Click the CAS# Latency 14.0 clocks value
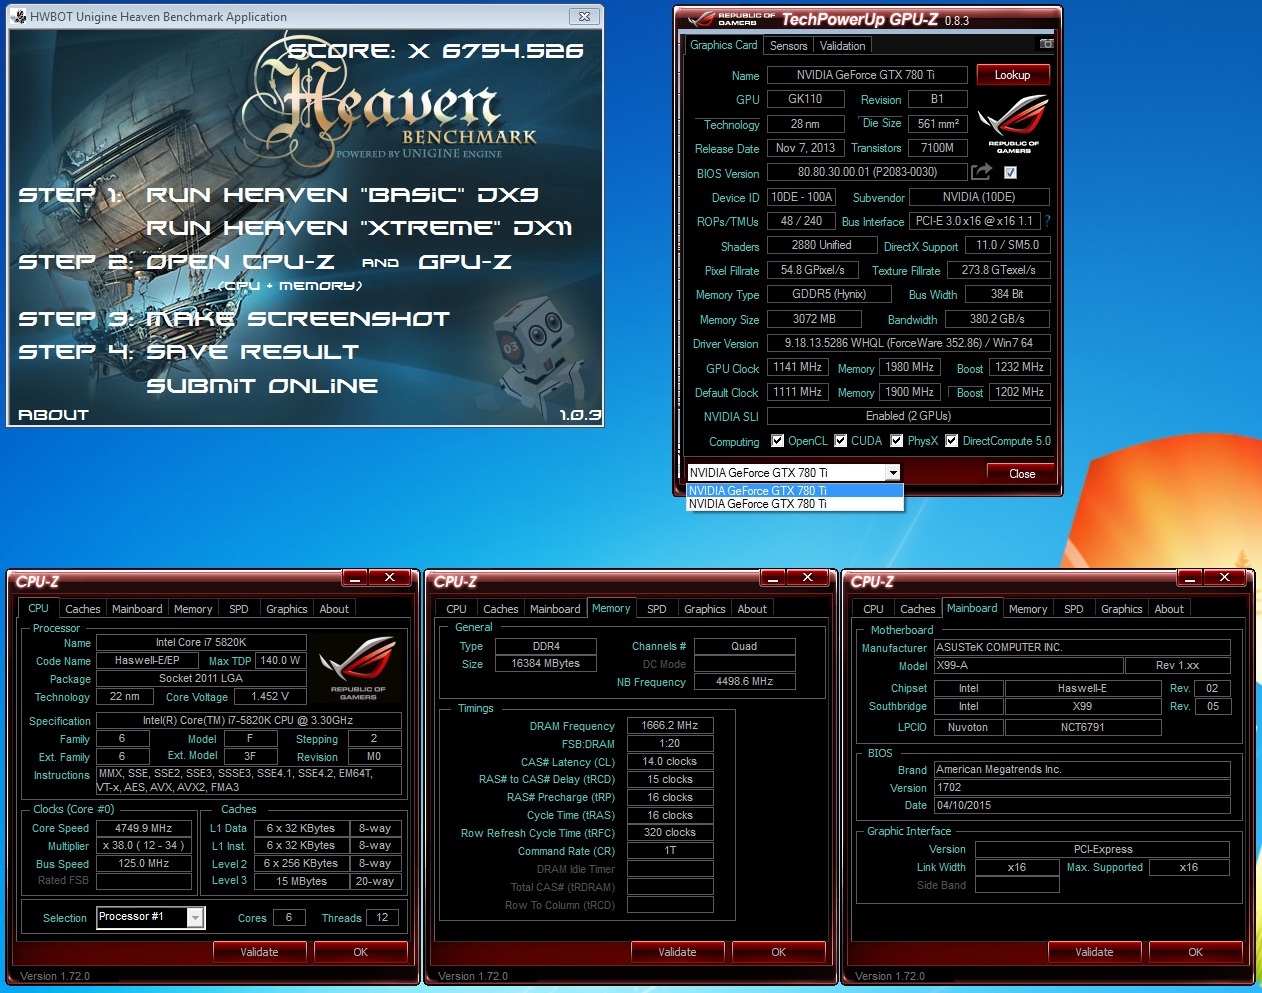 click(670, 761)
